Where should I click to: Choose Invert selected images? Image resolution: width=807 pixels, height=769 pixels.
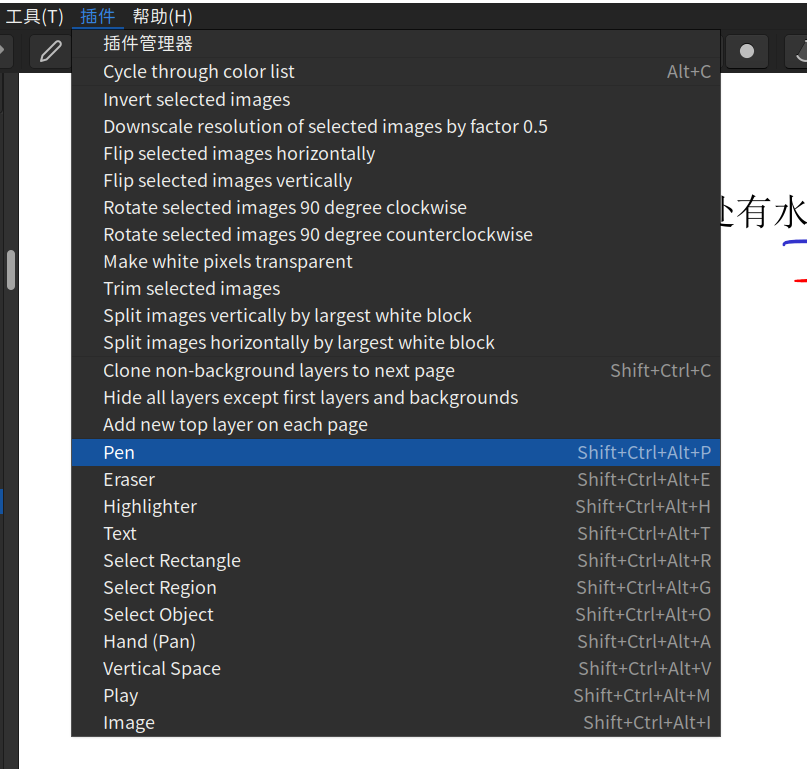click(396, 99)
